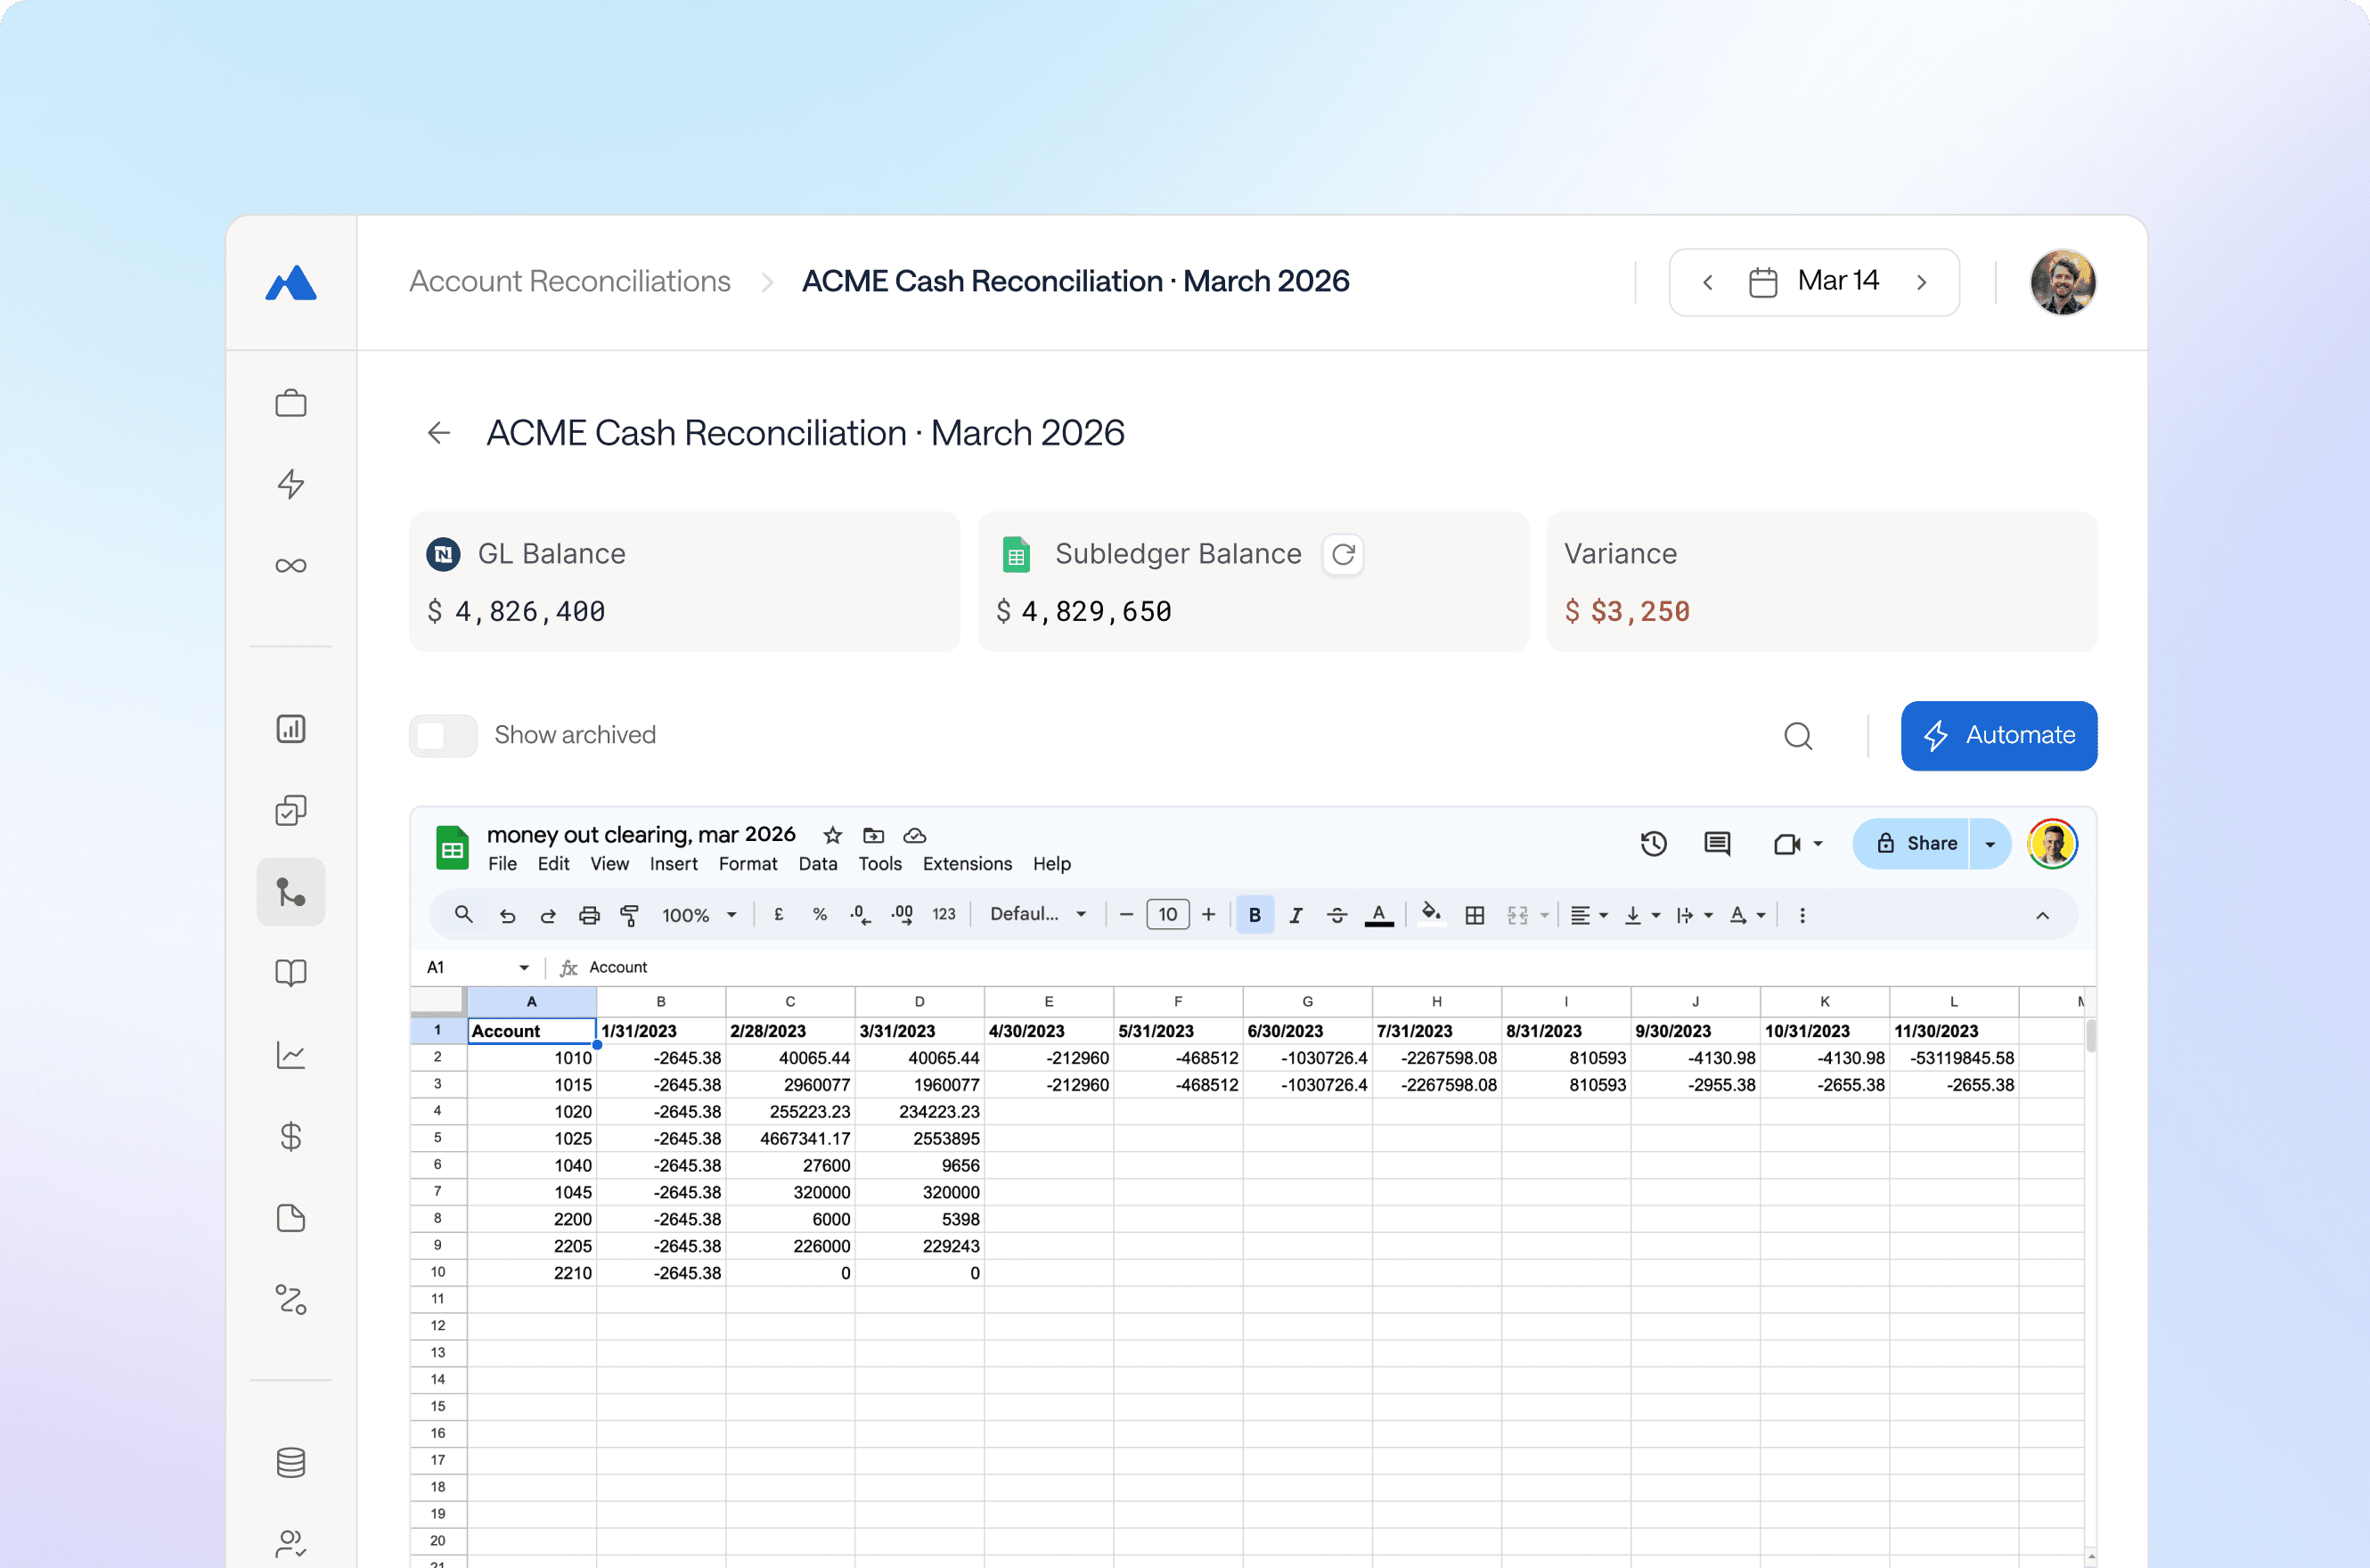2370x1568 pixels.
Task: Open the document page sidebar icon
Action: (291, 1218)
